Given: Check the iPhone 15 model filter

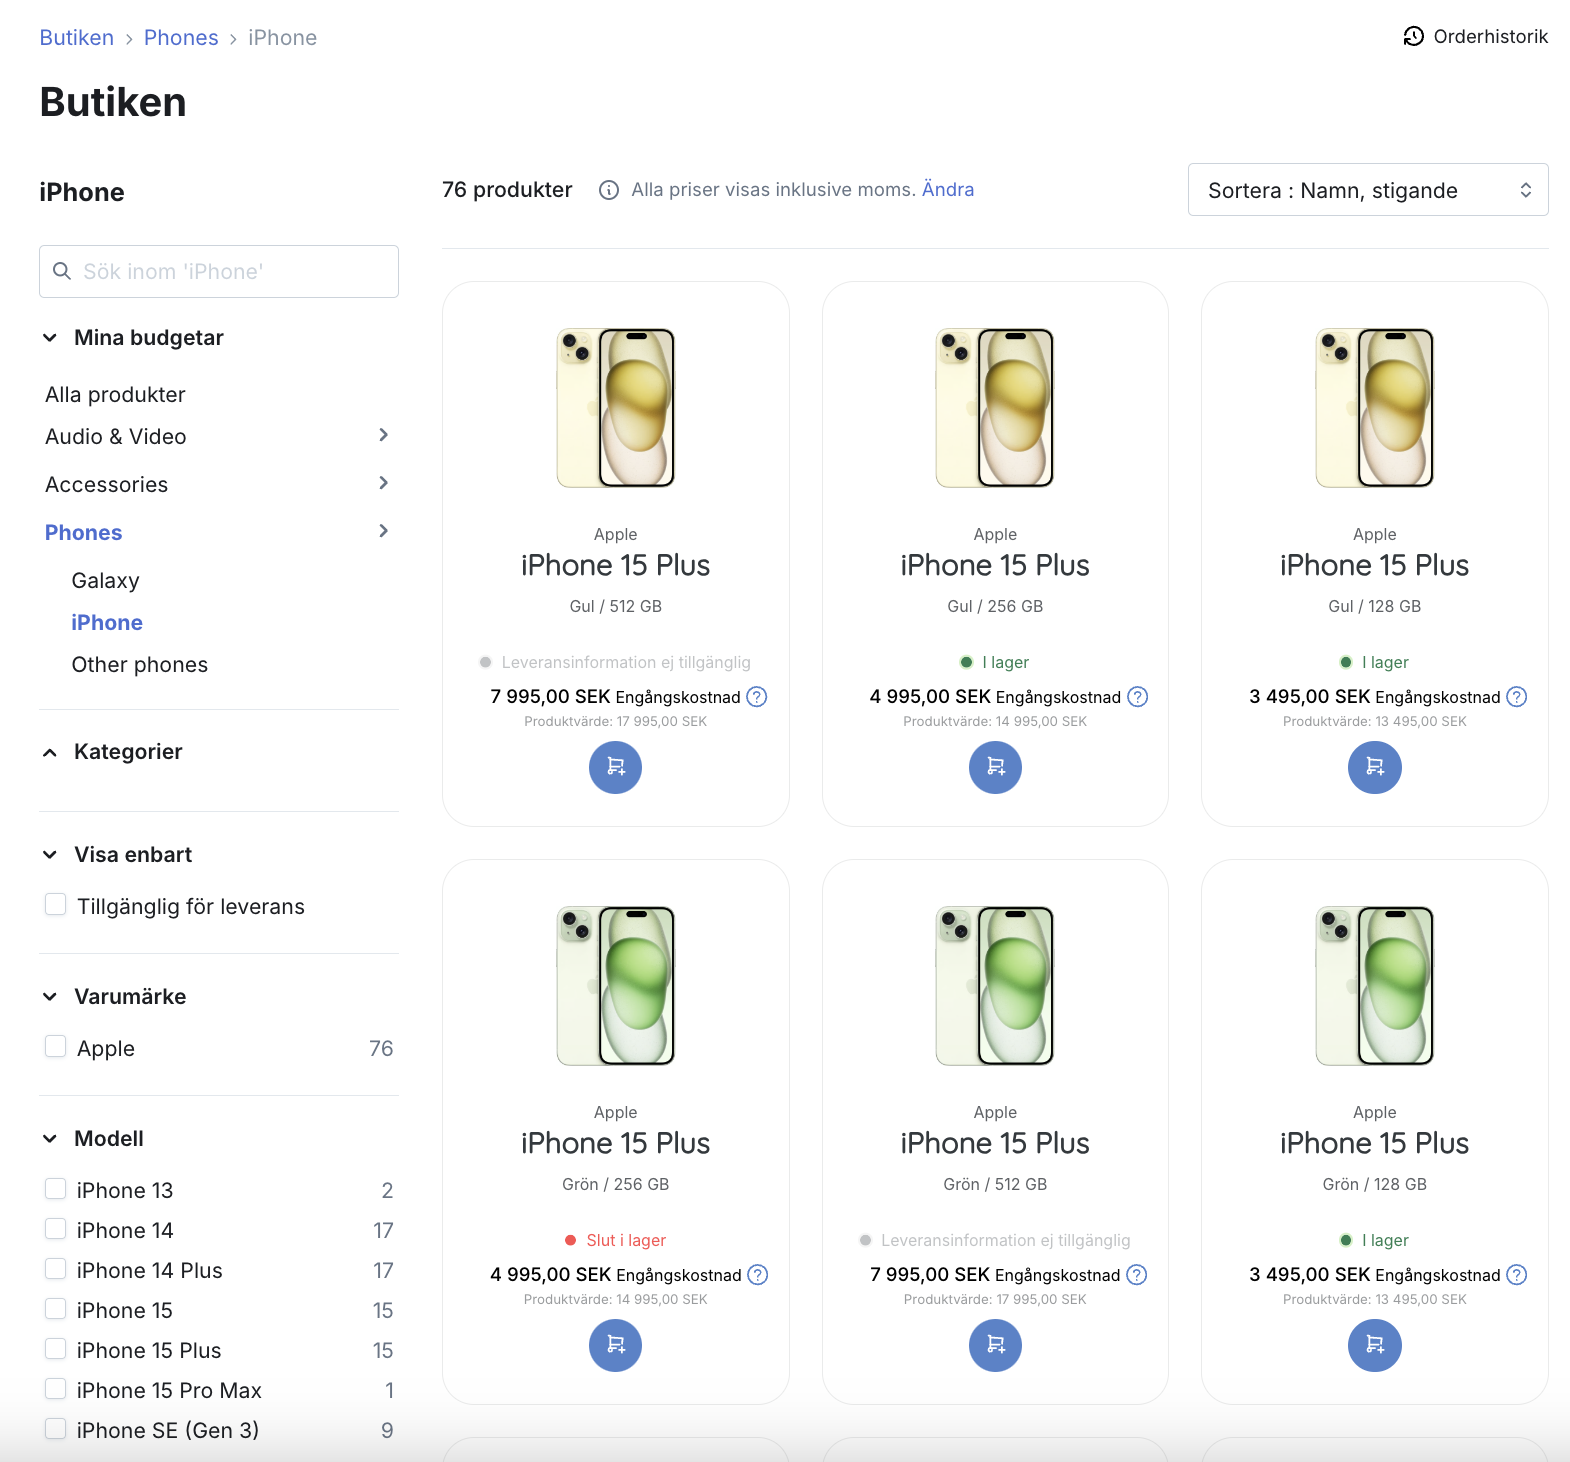Looking at the screenshot, I should pyautogui.click(x=56, y=1309).
